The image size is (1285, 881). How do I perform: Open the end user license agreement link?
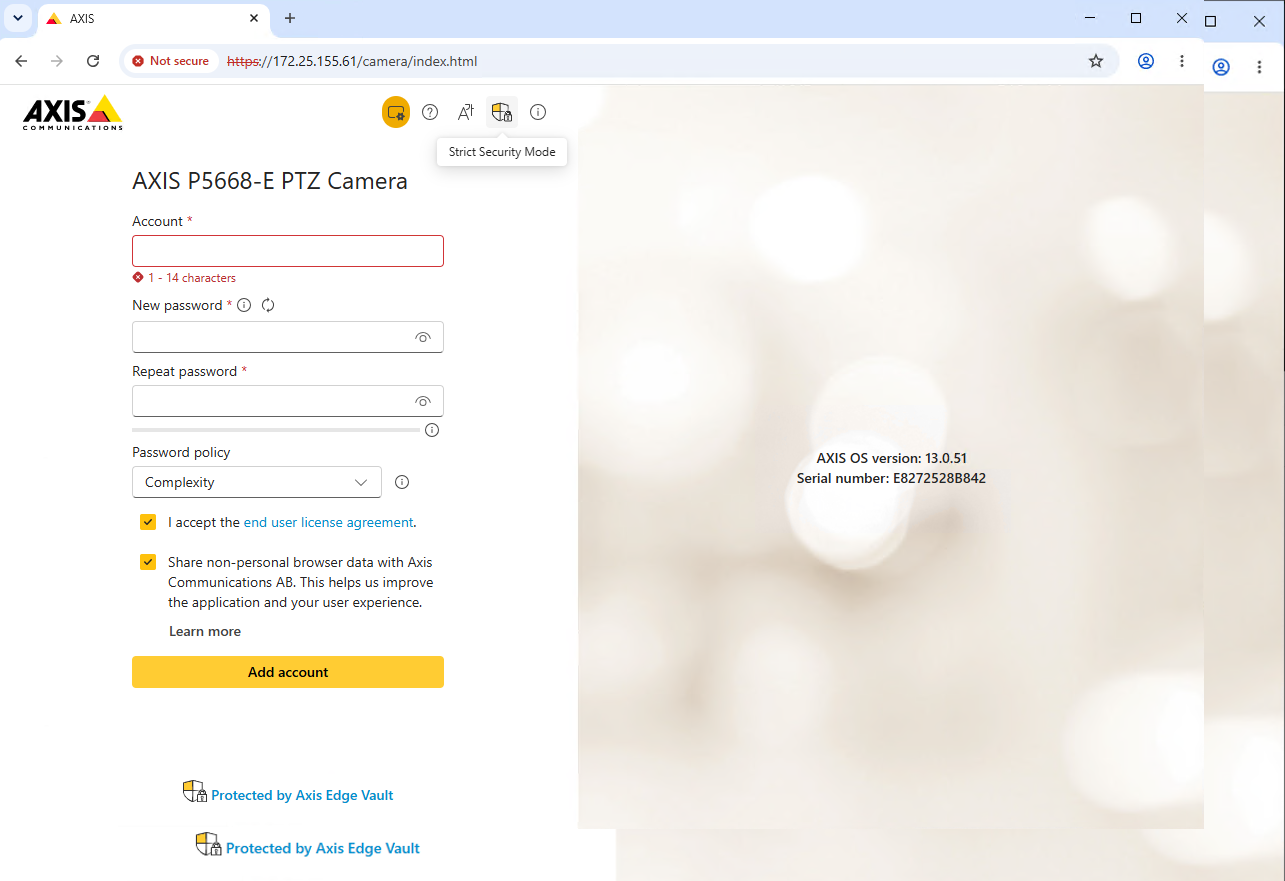328,522
